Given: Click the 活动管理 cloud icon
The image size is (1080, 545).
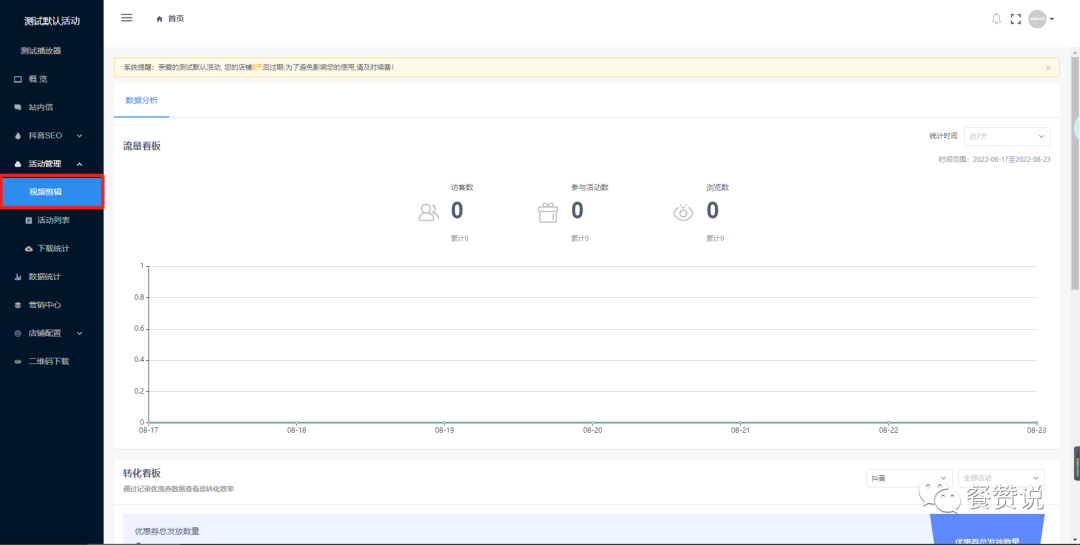Looking at the screenshot, I should tap(18, 164).
